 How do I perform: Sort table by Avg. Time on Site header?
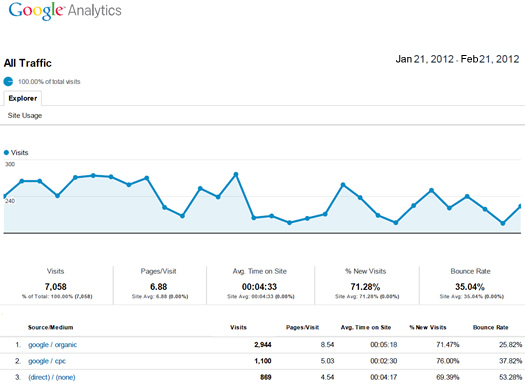[366, 327]
